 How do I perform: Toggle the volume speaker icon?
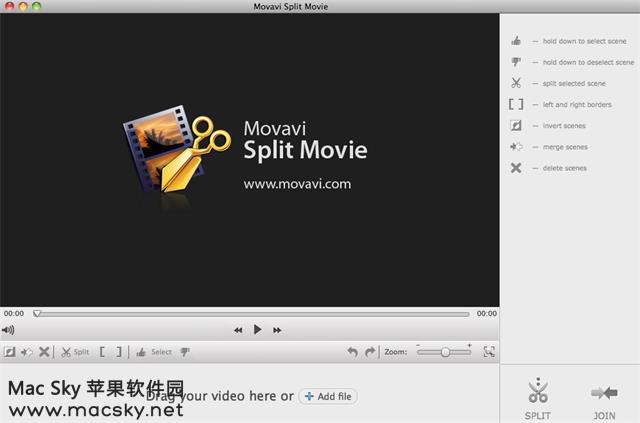8,329
